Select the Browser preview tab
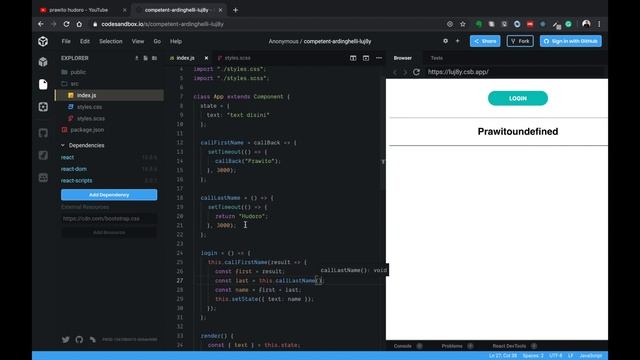 (402, 58)
